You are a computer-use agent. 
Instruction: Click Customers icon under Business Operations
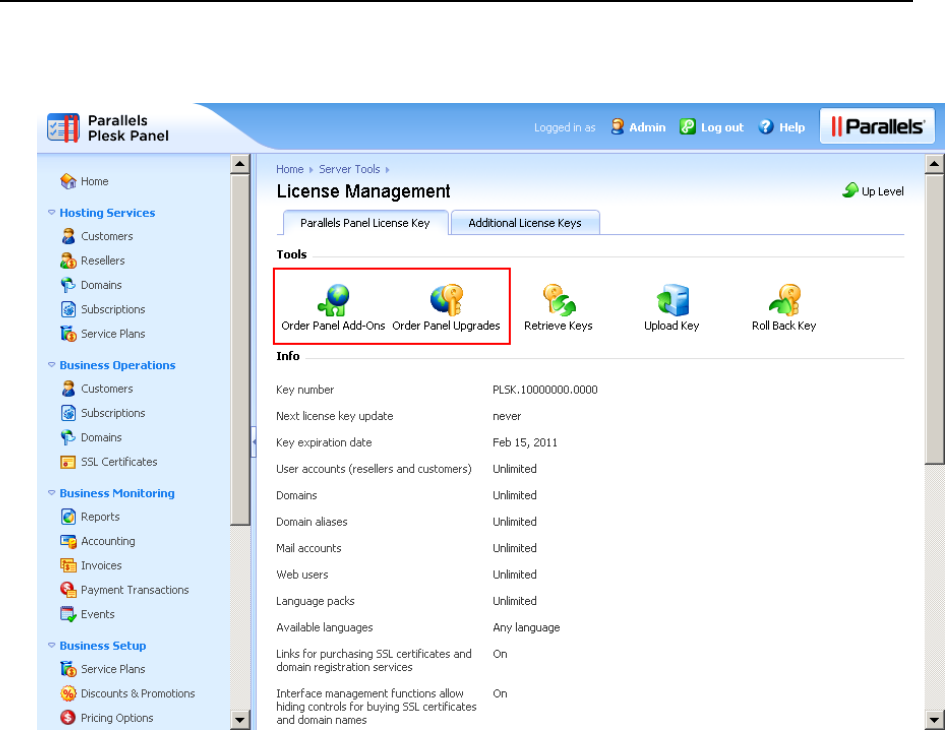click(68, 389)
